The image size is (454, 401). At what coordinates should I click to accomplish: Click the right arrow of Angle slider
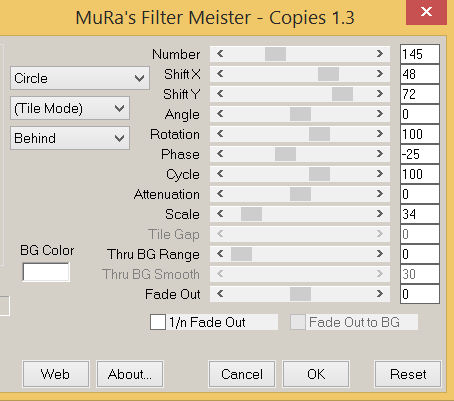pos(380,114)
